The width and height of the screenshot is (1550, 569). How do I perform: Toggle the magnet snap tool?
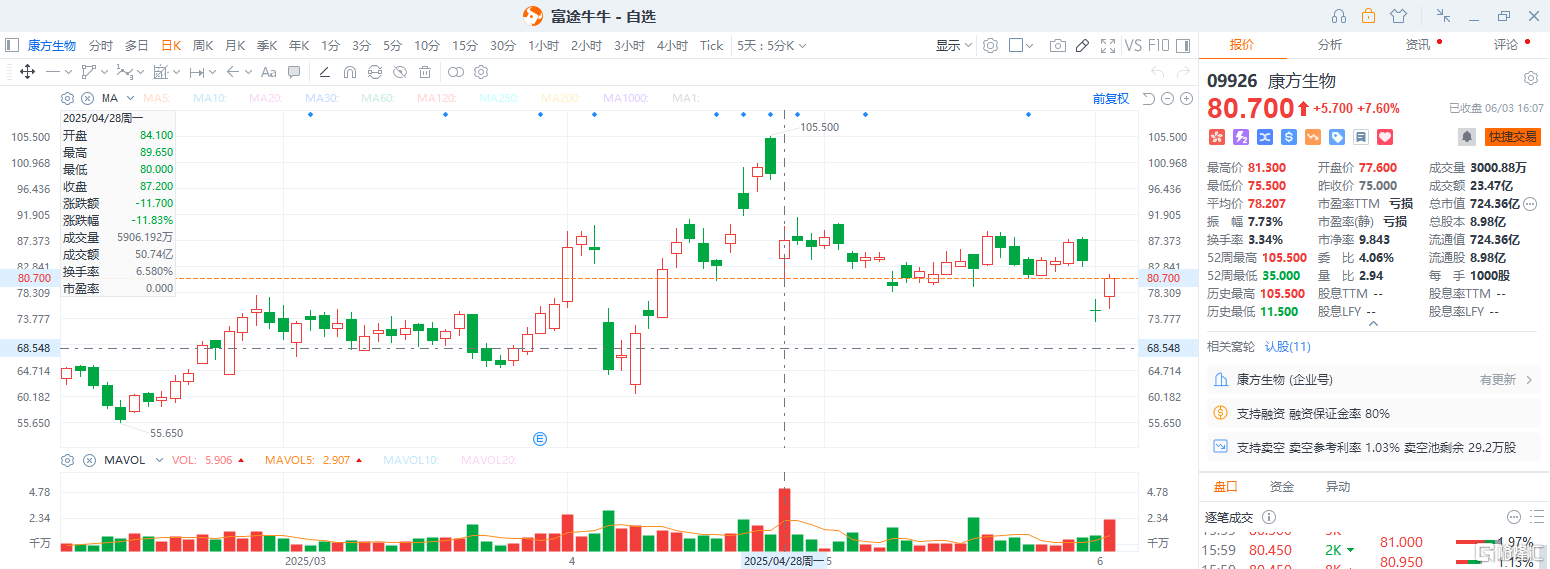pos(349,72)
